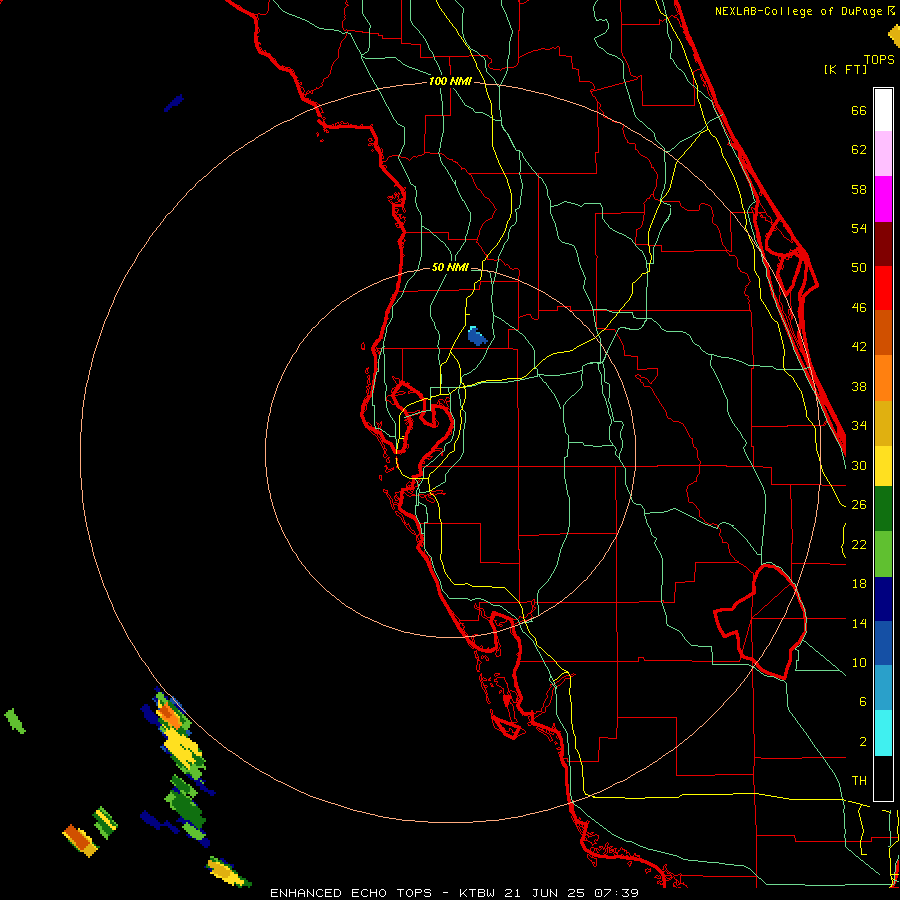900x900 pixels.
Task: Click the "6" legend value
Action: tap(862, 701)
